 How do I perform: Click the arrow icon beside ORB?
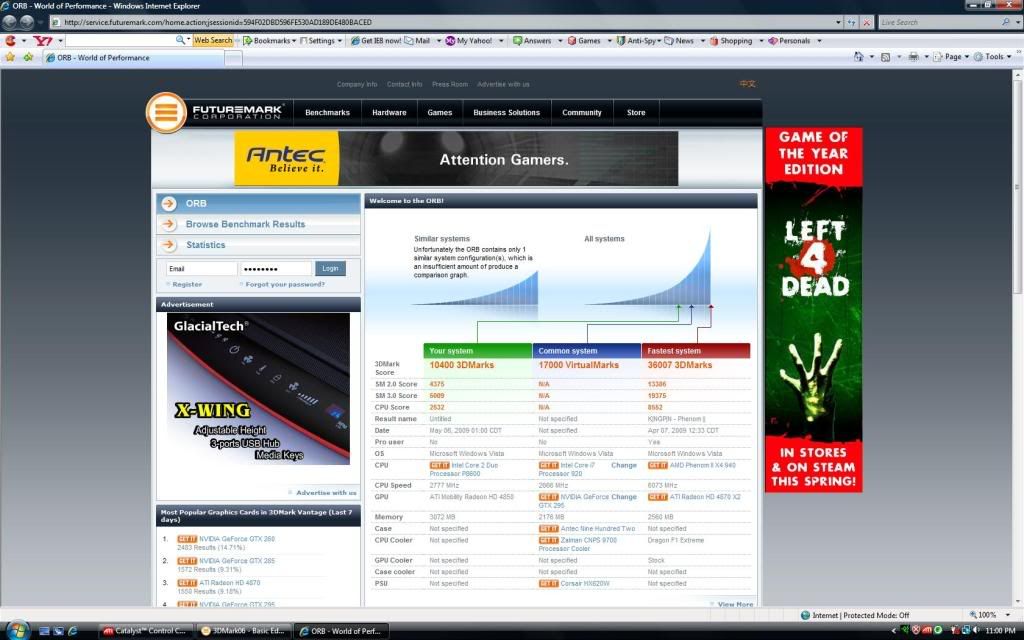(169, 204)
